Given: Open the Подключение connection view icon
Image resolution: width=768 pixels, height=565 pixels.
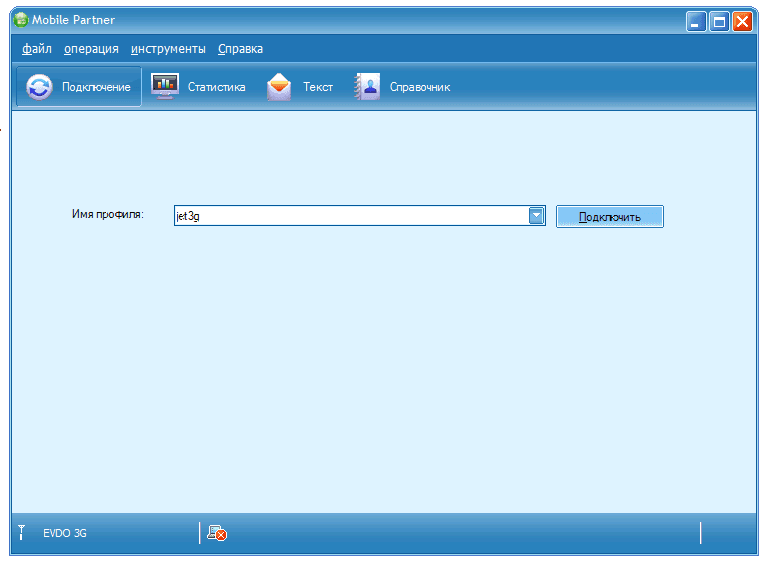Looking at the screenshot, I should coord(39,87).
